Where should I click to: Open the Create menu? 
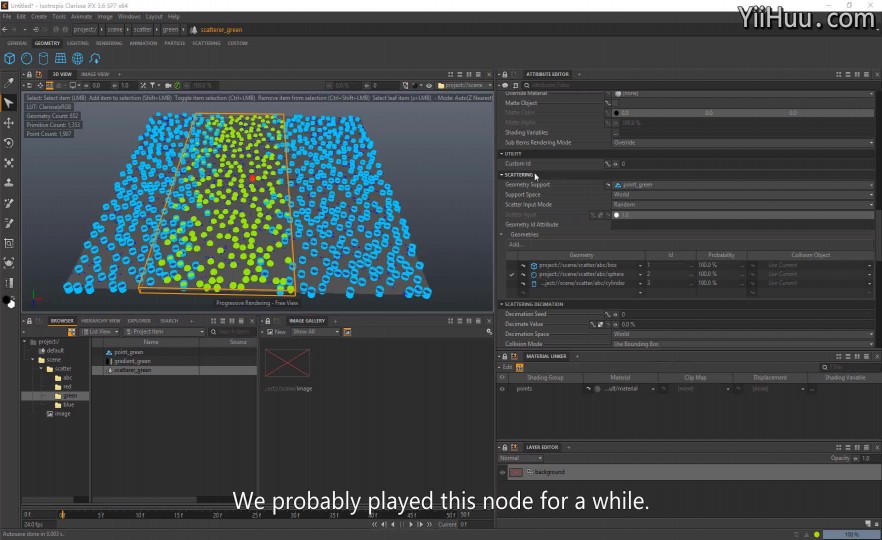click(x=39, y=16)
